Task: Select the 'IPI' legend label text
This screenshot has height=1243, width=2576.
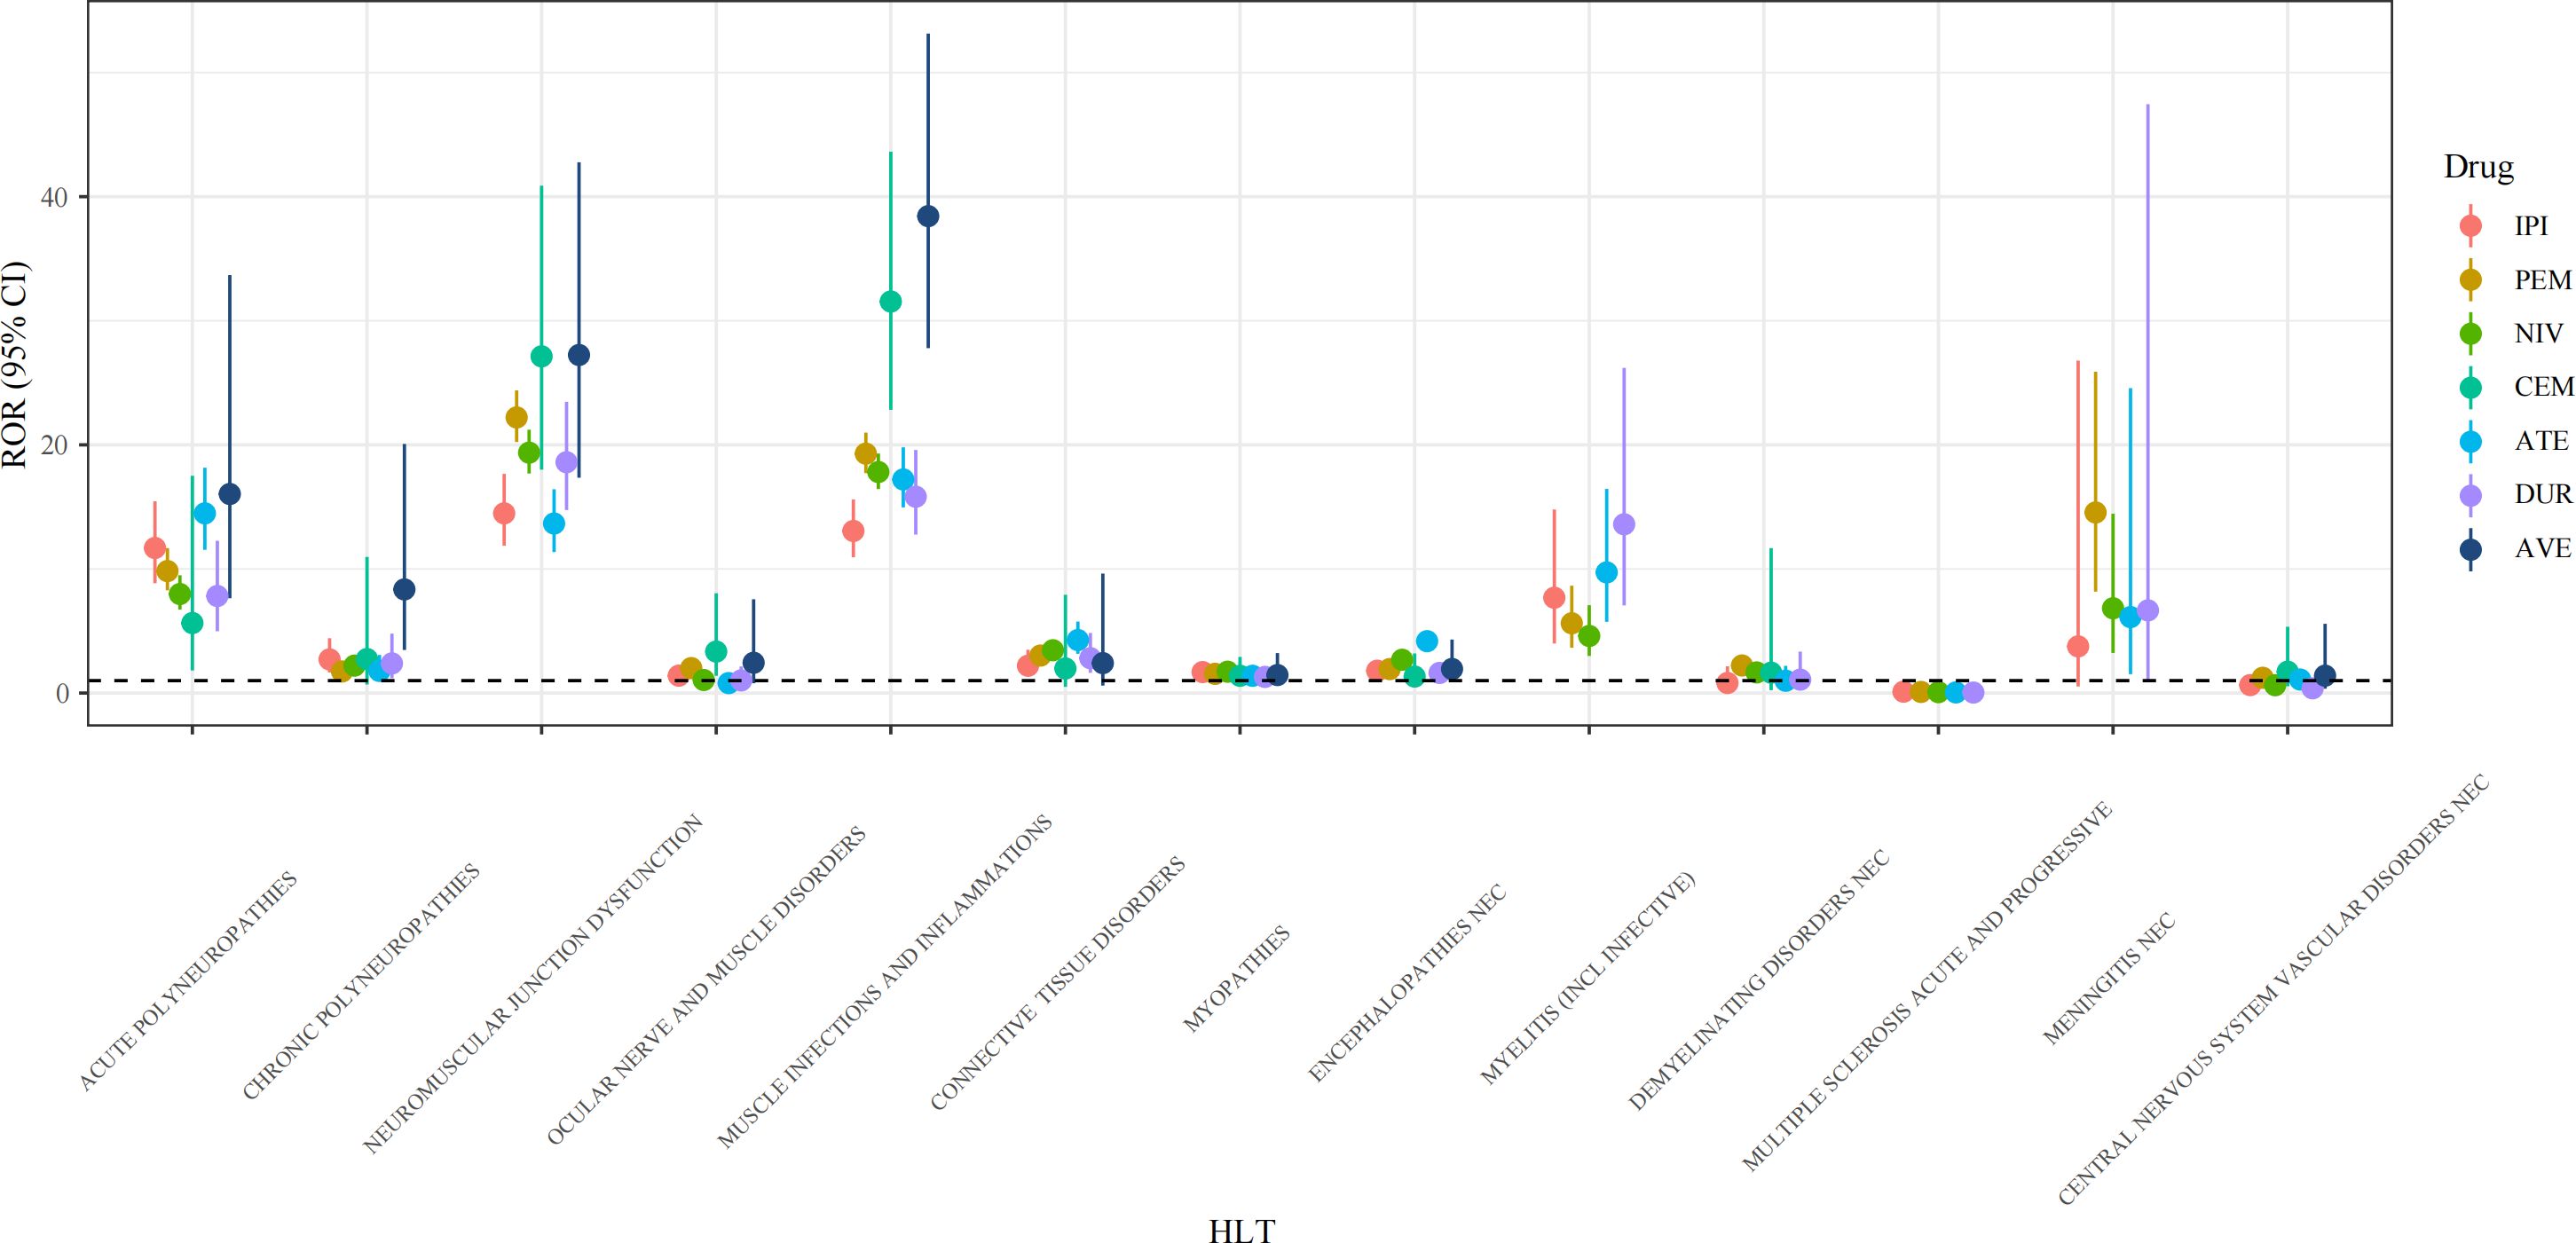Action: point(2531,226)
